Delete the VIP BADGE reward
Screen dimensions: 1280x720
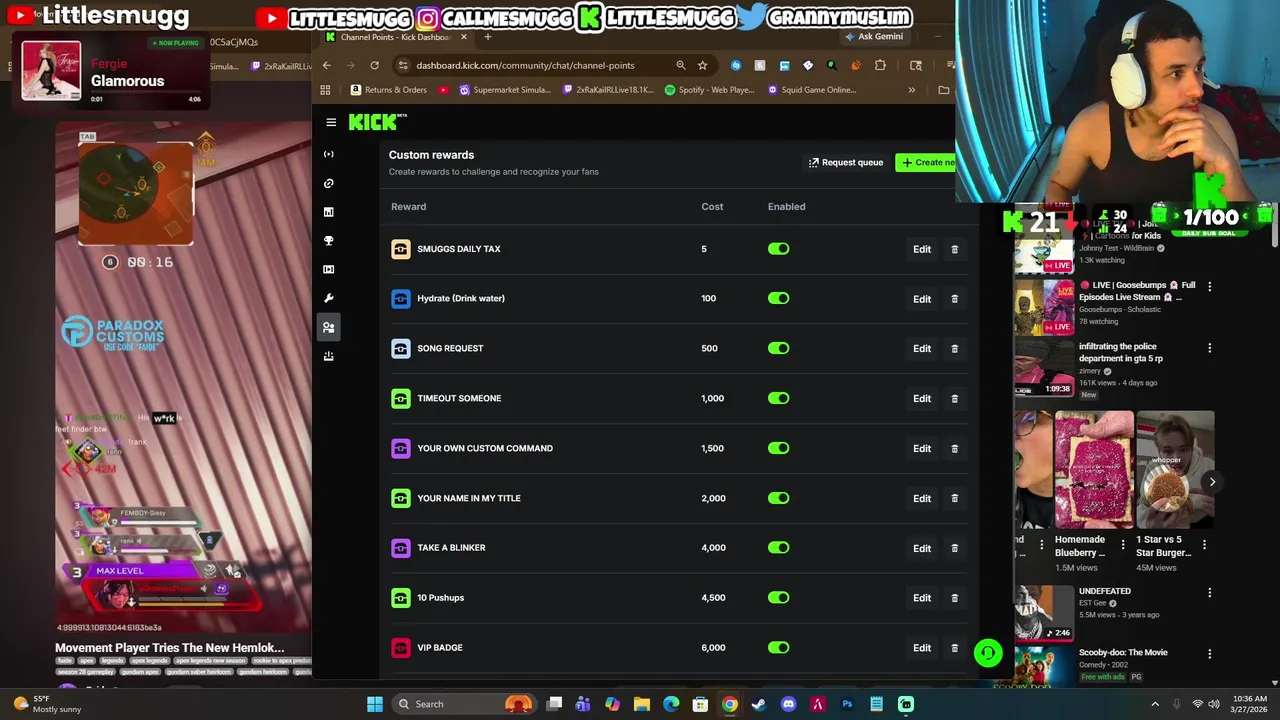pos(954,648)
